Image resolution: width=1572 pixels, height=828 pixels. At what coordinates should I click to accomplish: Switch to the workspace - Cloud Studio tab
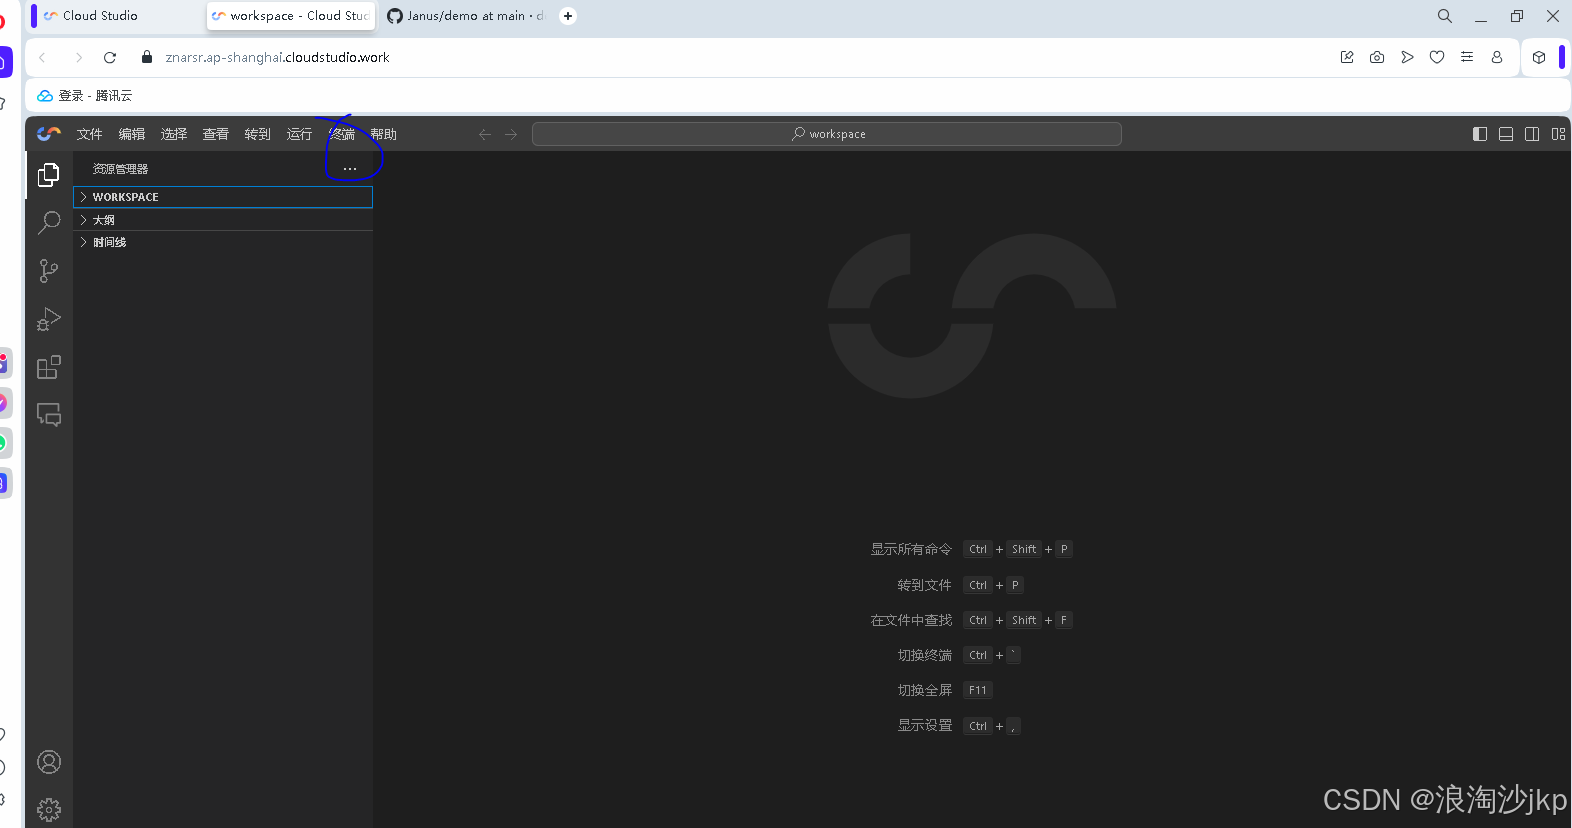coord(290,16)
